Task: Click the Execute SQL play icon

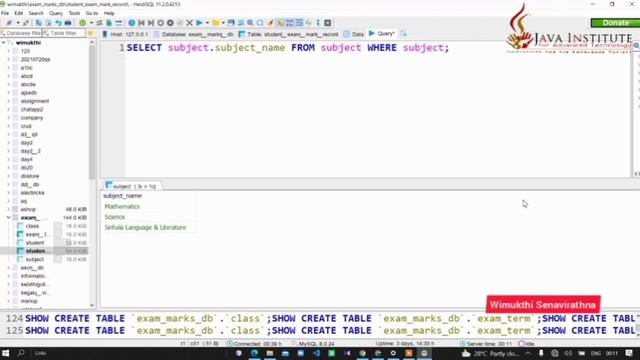Action: [x=199, y=23]
